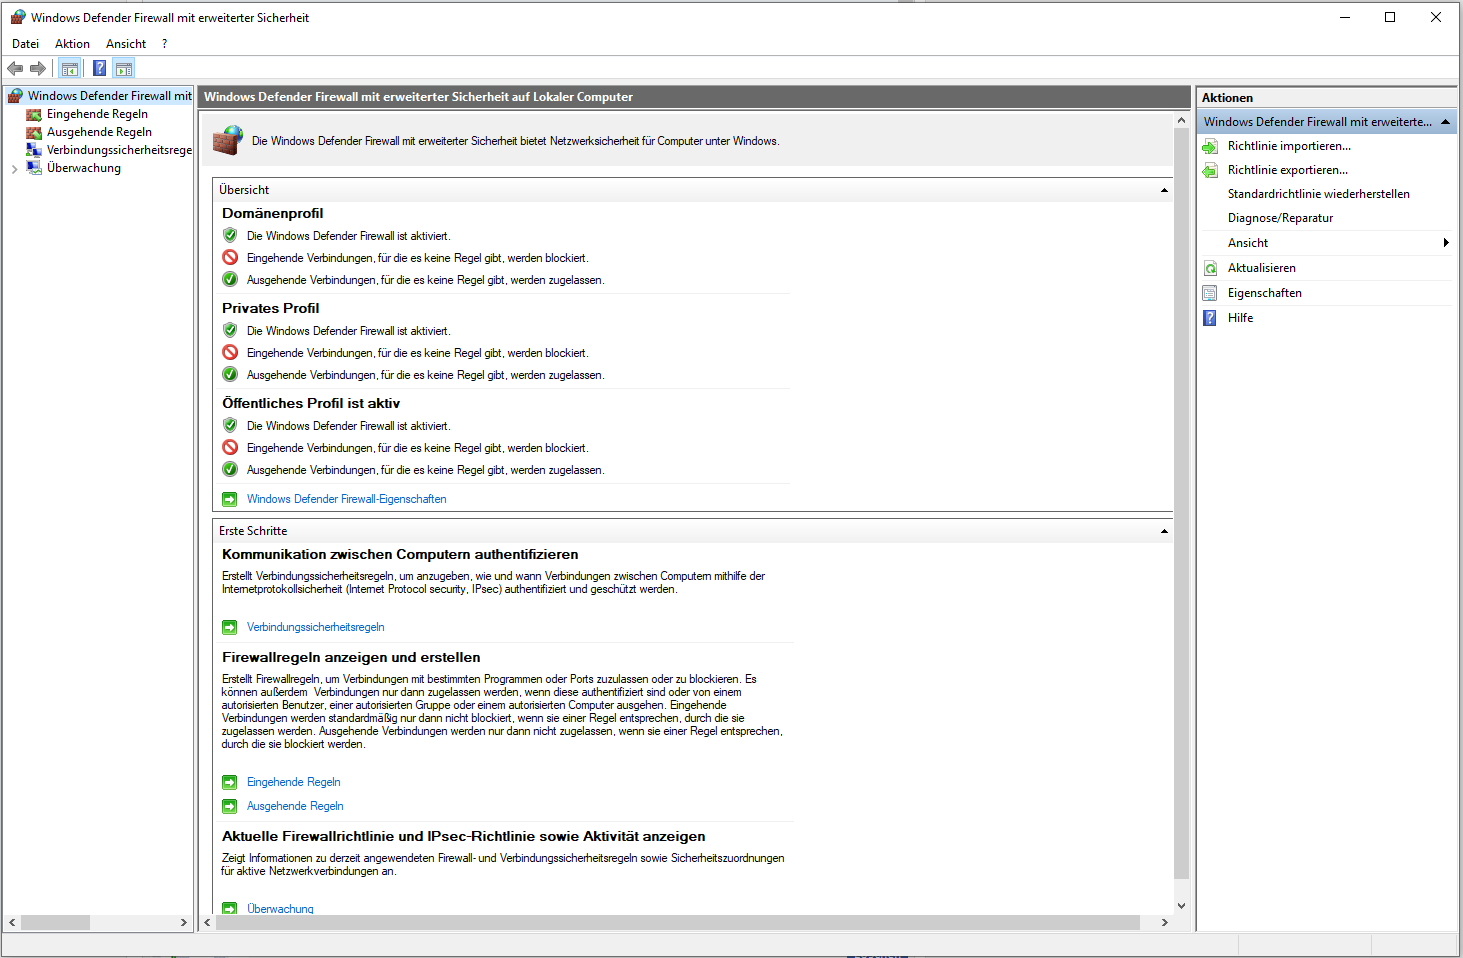This screenshot has width=1463, height=958.
Task: Open Windows Defender Firewall-Eigenschaften link
Action: click(x=347, y=498)
